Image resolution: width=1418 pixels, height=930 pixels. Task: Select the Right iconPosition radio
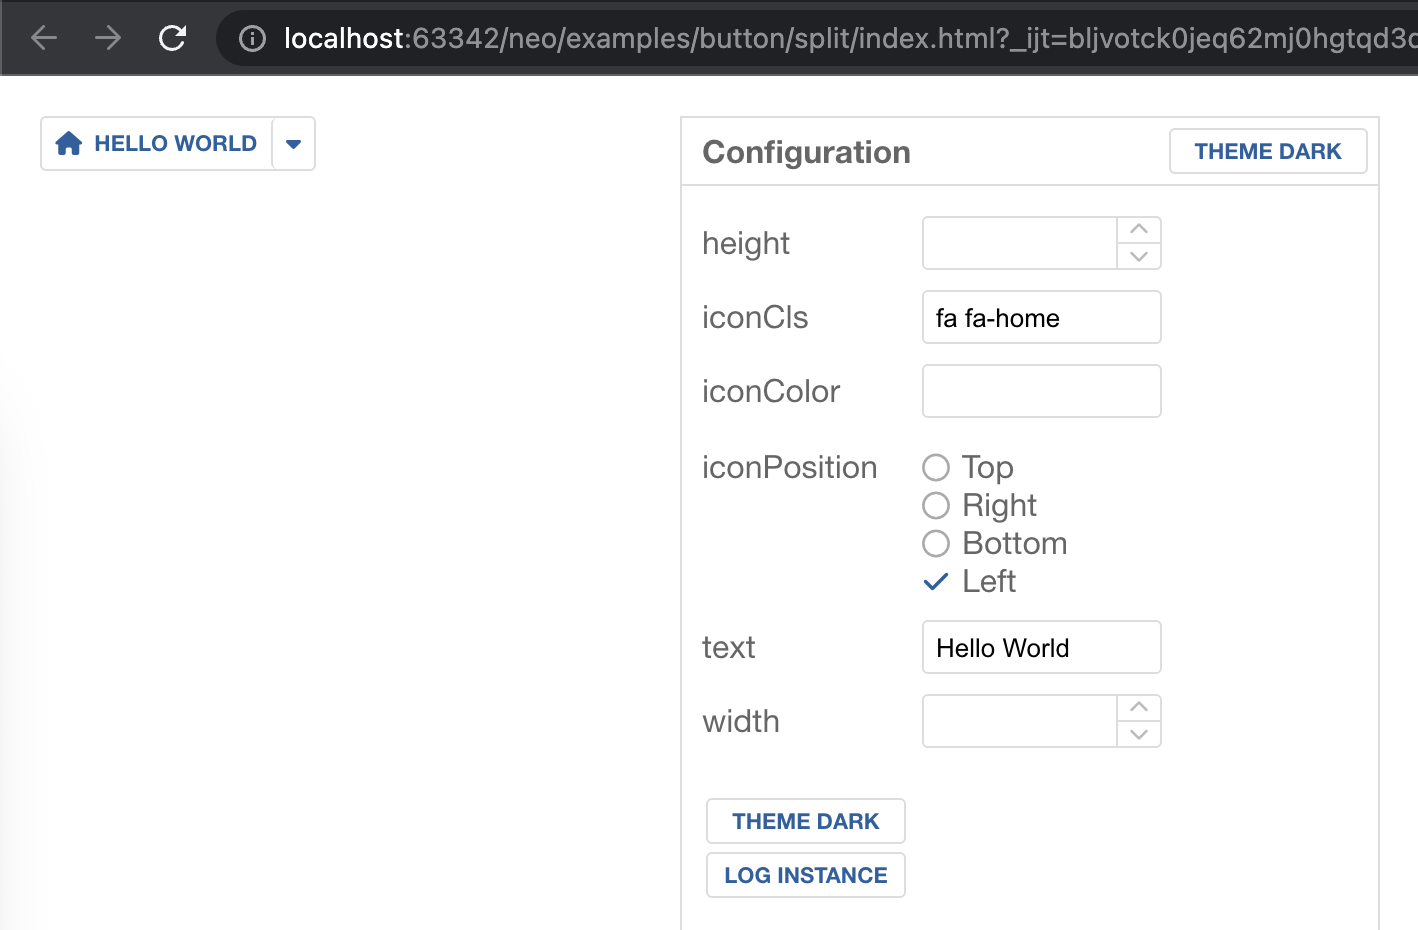(936, 505)
